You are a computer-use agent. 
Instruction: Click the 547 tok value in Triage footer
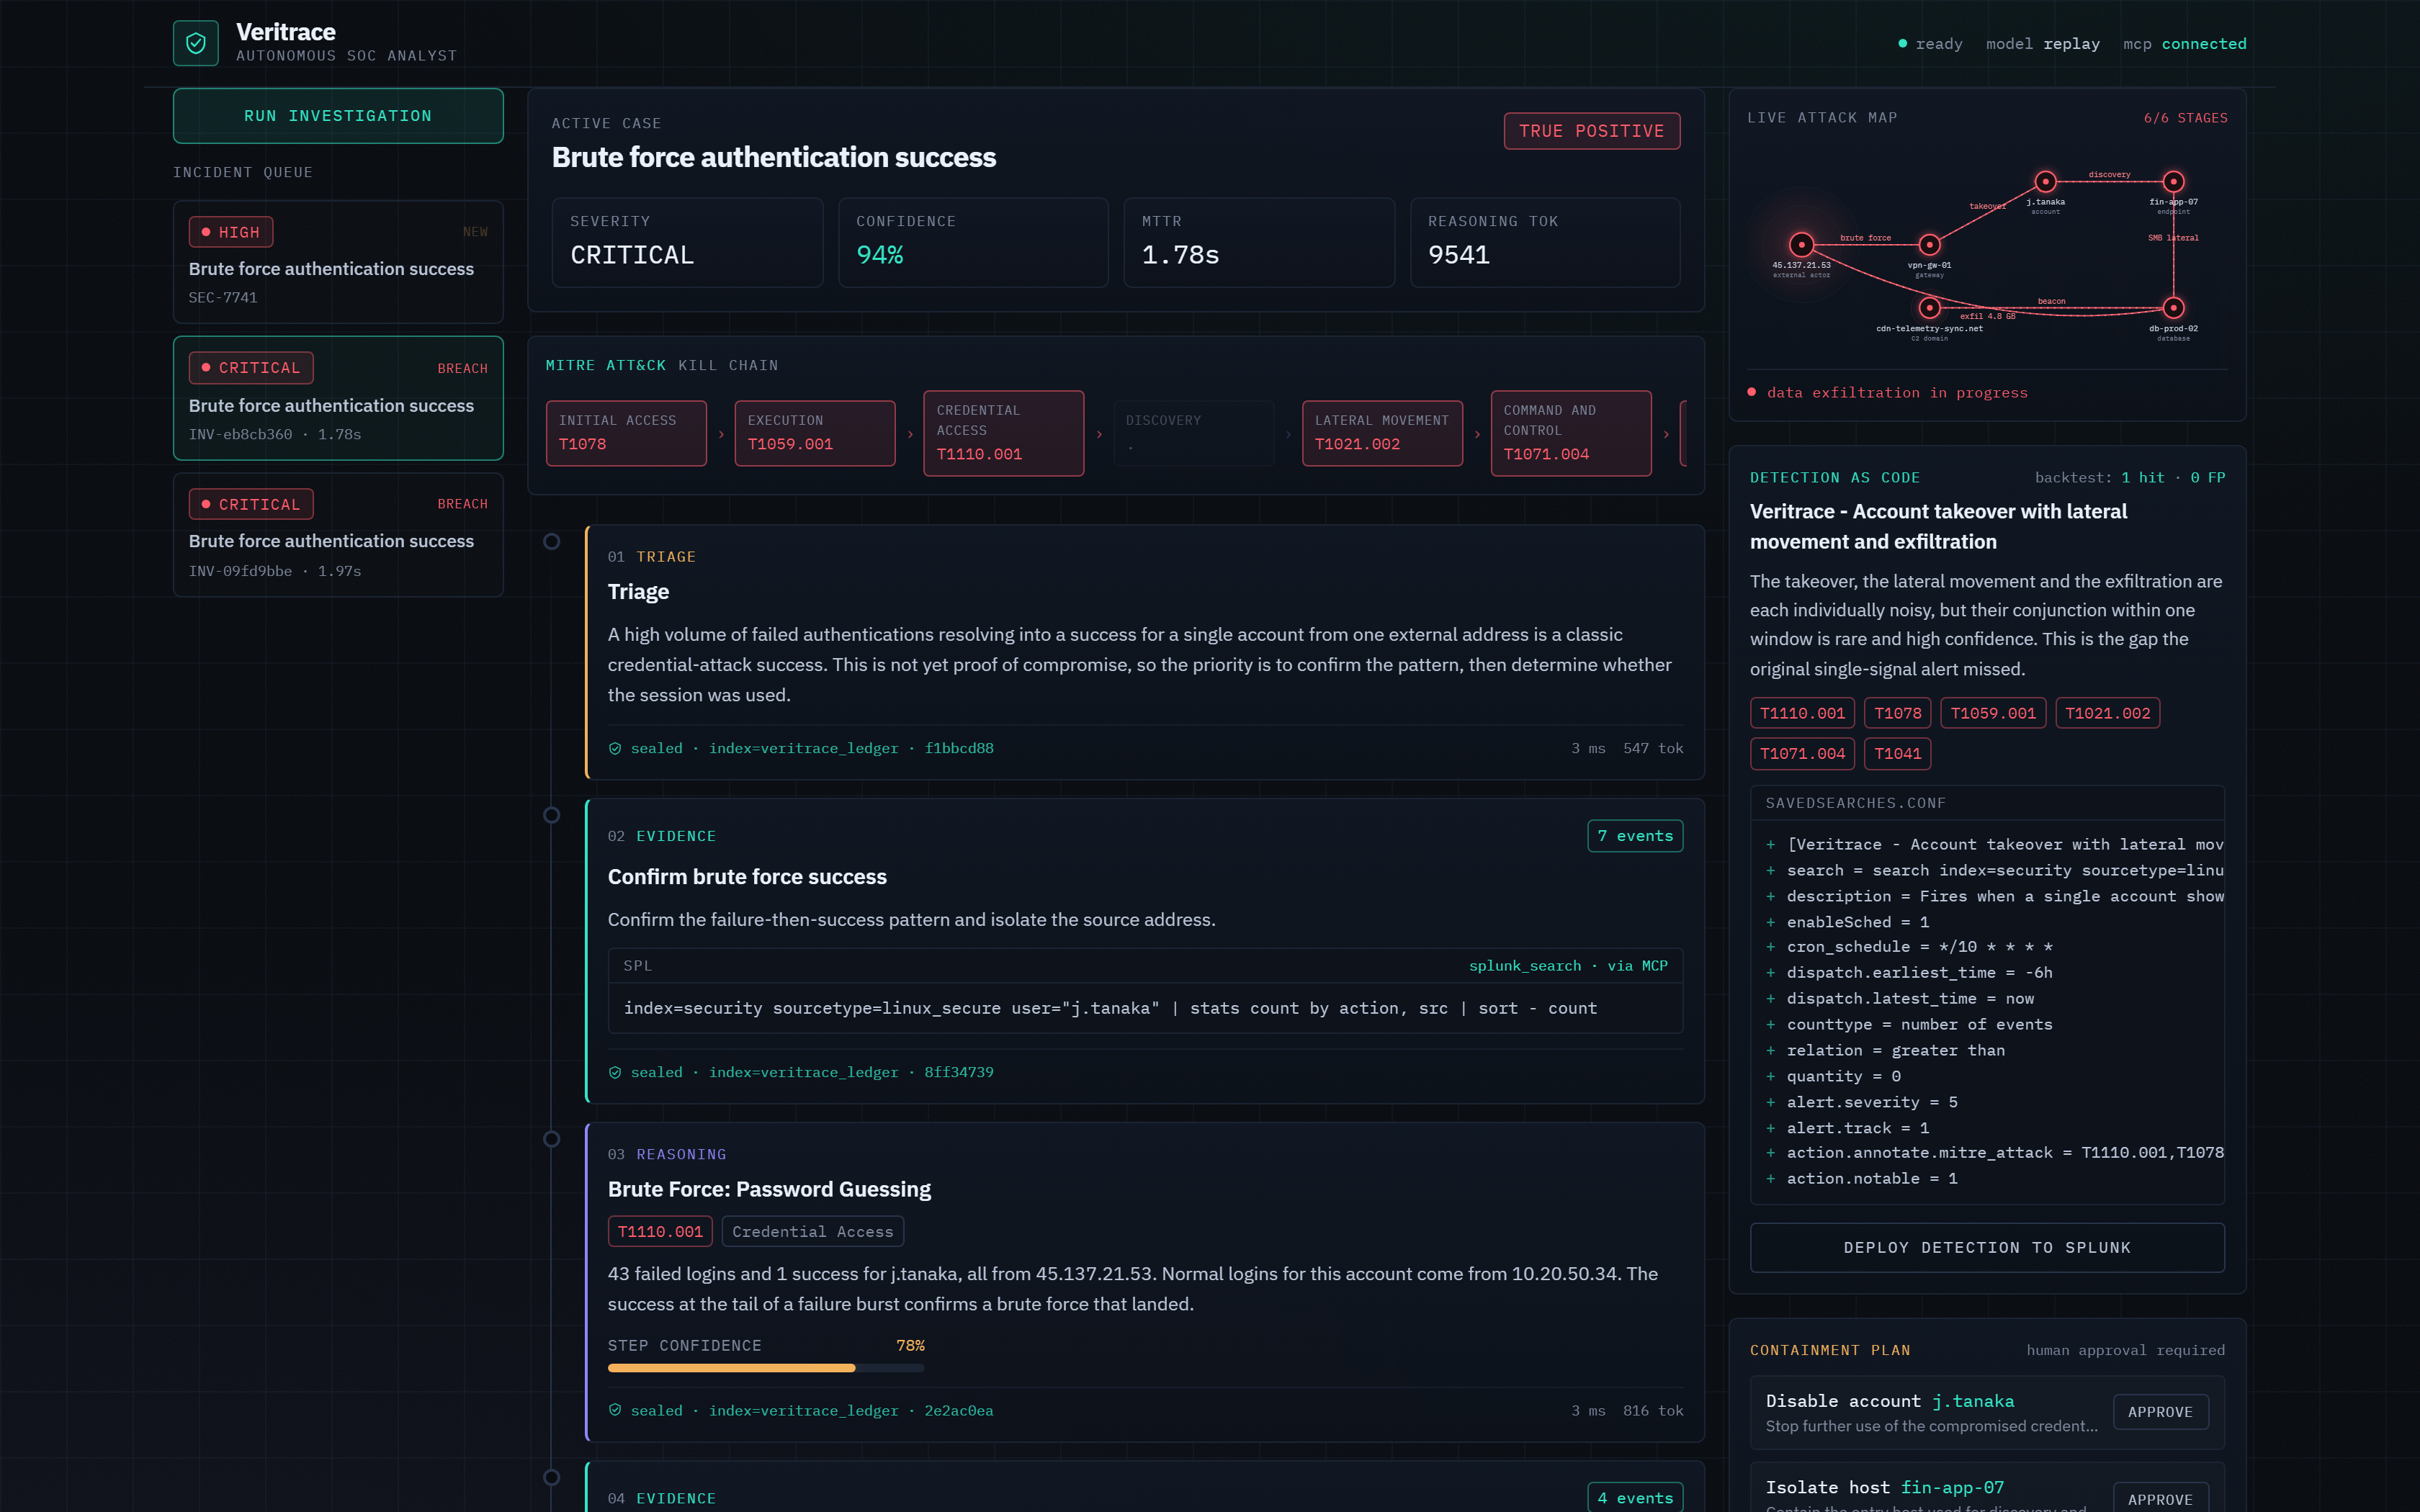pos(1652,748)
